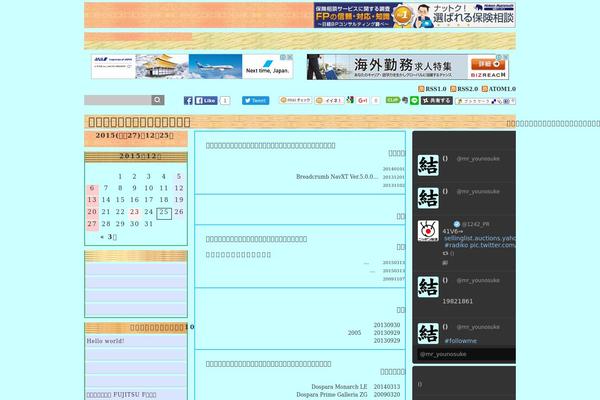600x400 pixels.
Task: Open the 海外勤務 BIZREACH banner ad
Action: pyautogui.click(x=408, y=67)
